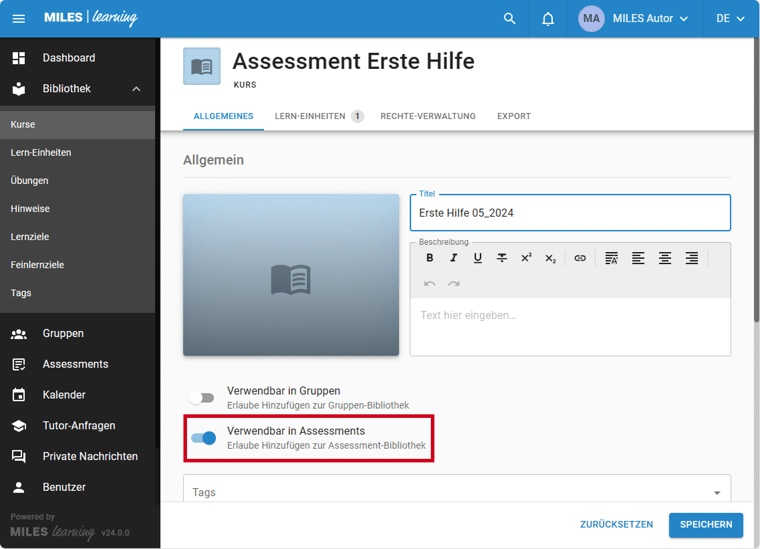Click the search magnifier icon
This screenshot has width=760, height=549.
point(510,19)
